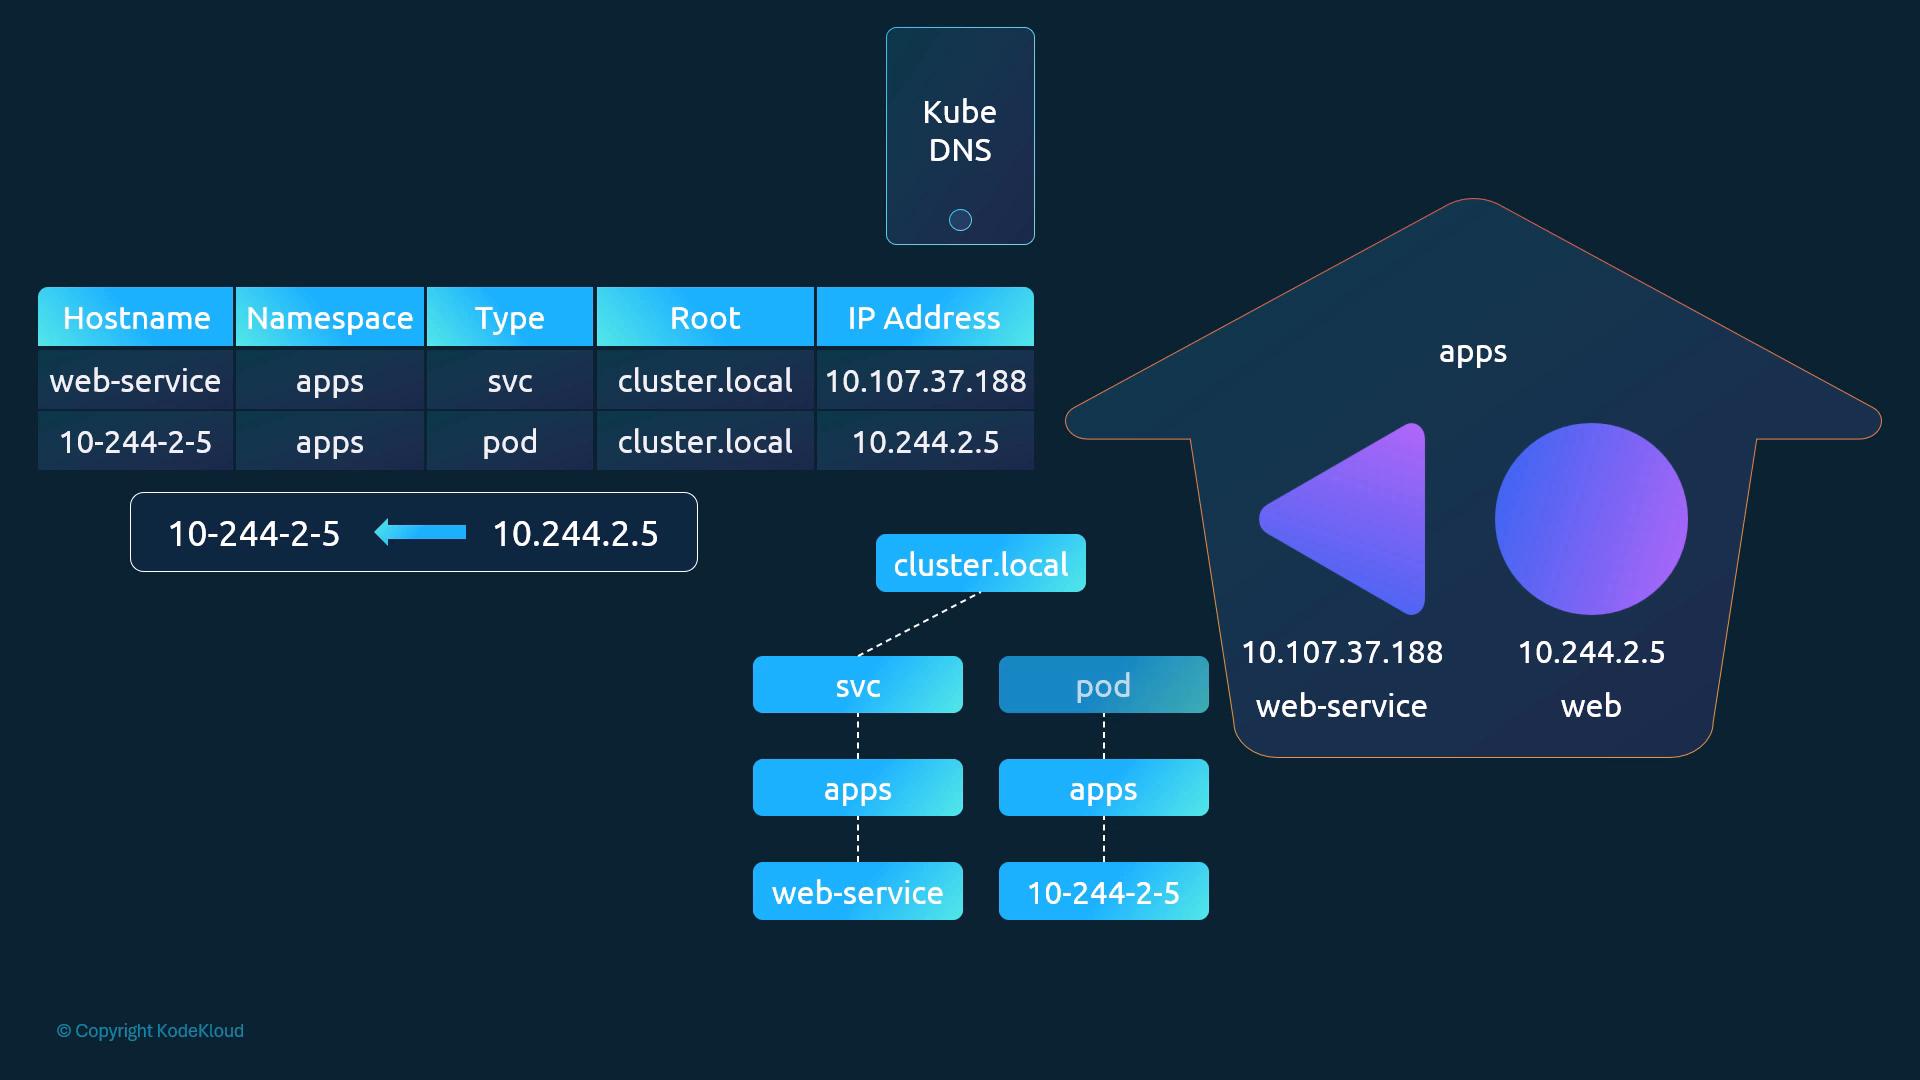
Task: Click the Type column header
Action: (510, 317)
